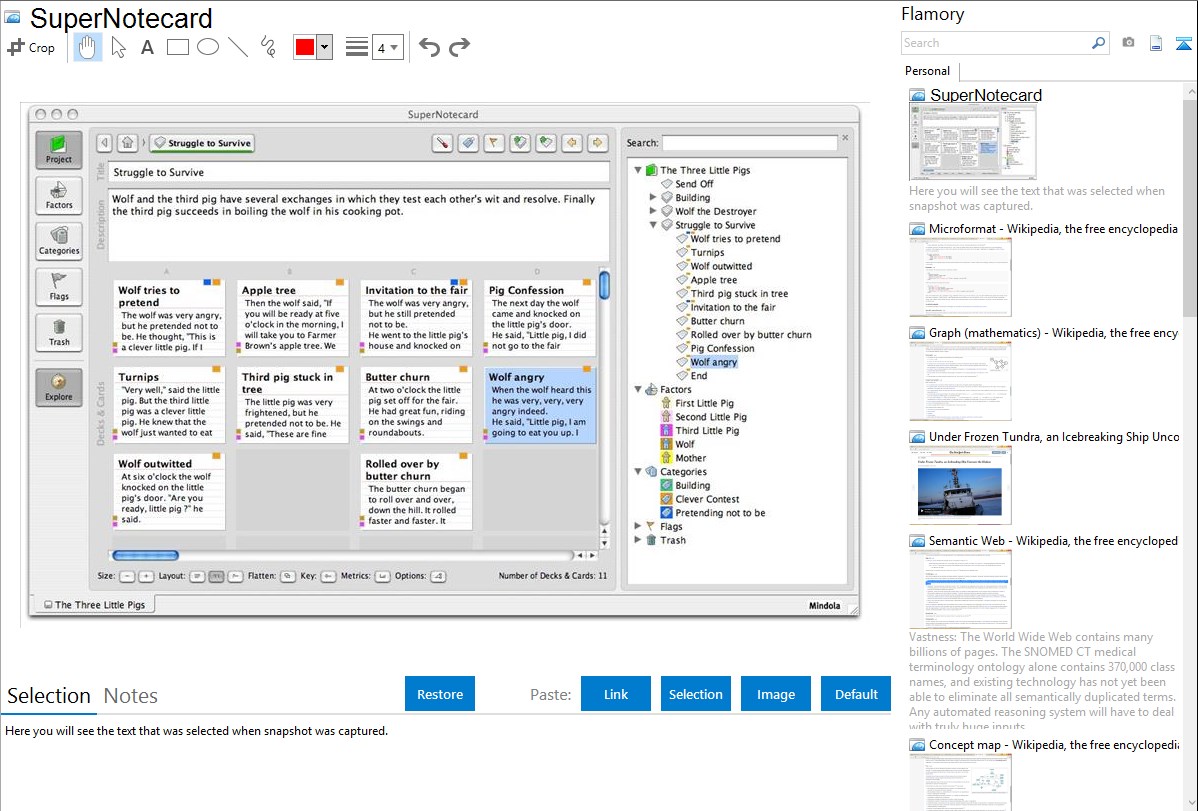Collapse the Struggle to Survive tree node

[x=653, y=225]
